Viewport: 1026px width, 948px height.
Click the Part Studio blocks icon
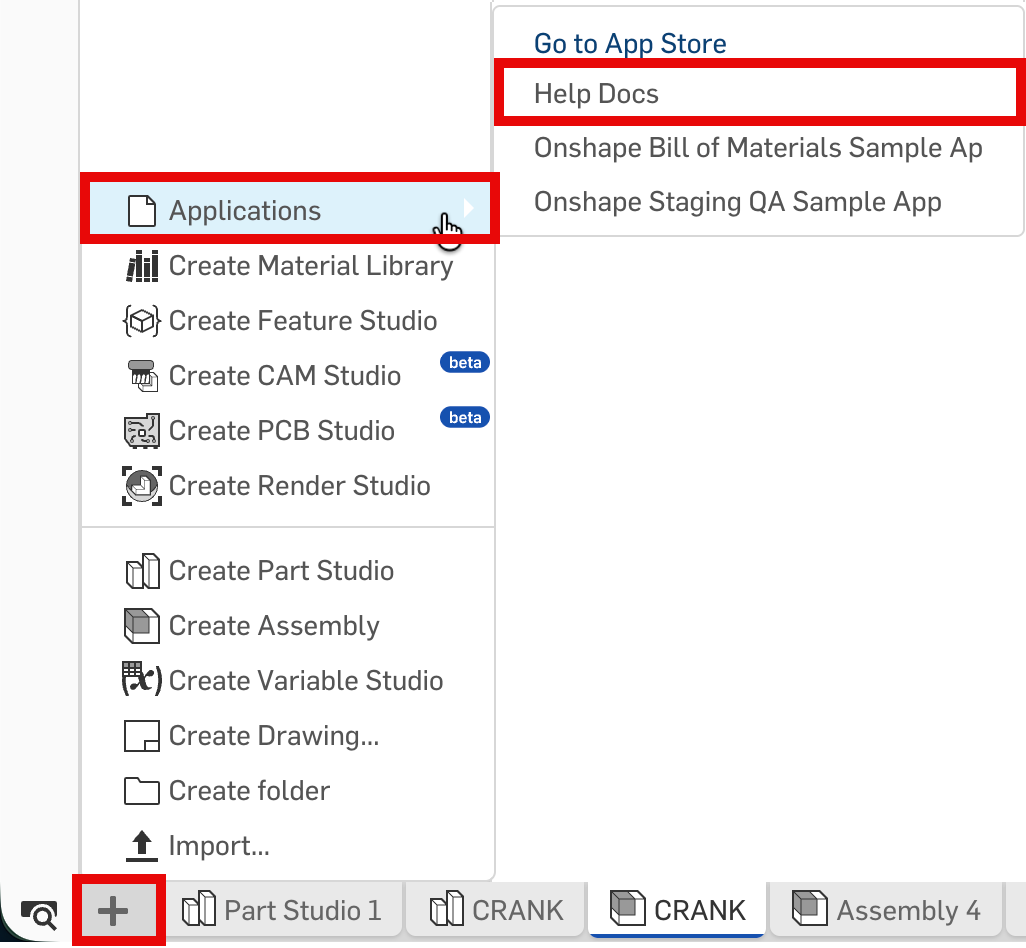coord(142,571)
